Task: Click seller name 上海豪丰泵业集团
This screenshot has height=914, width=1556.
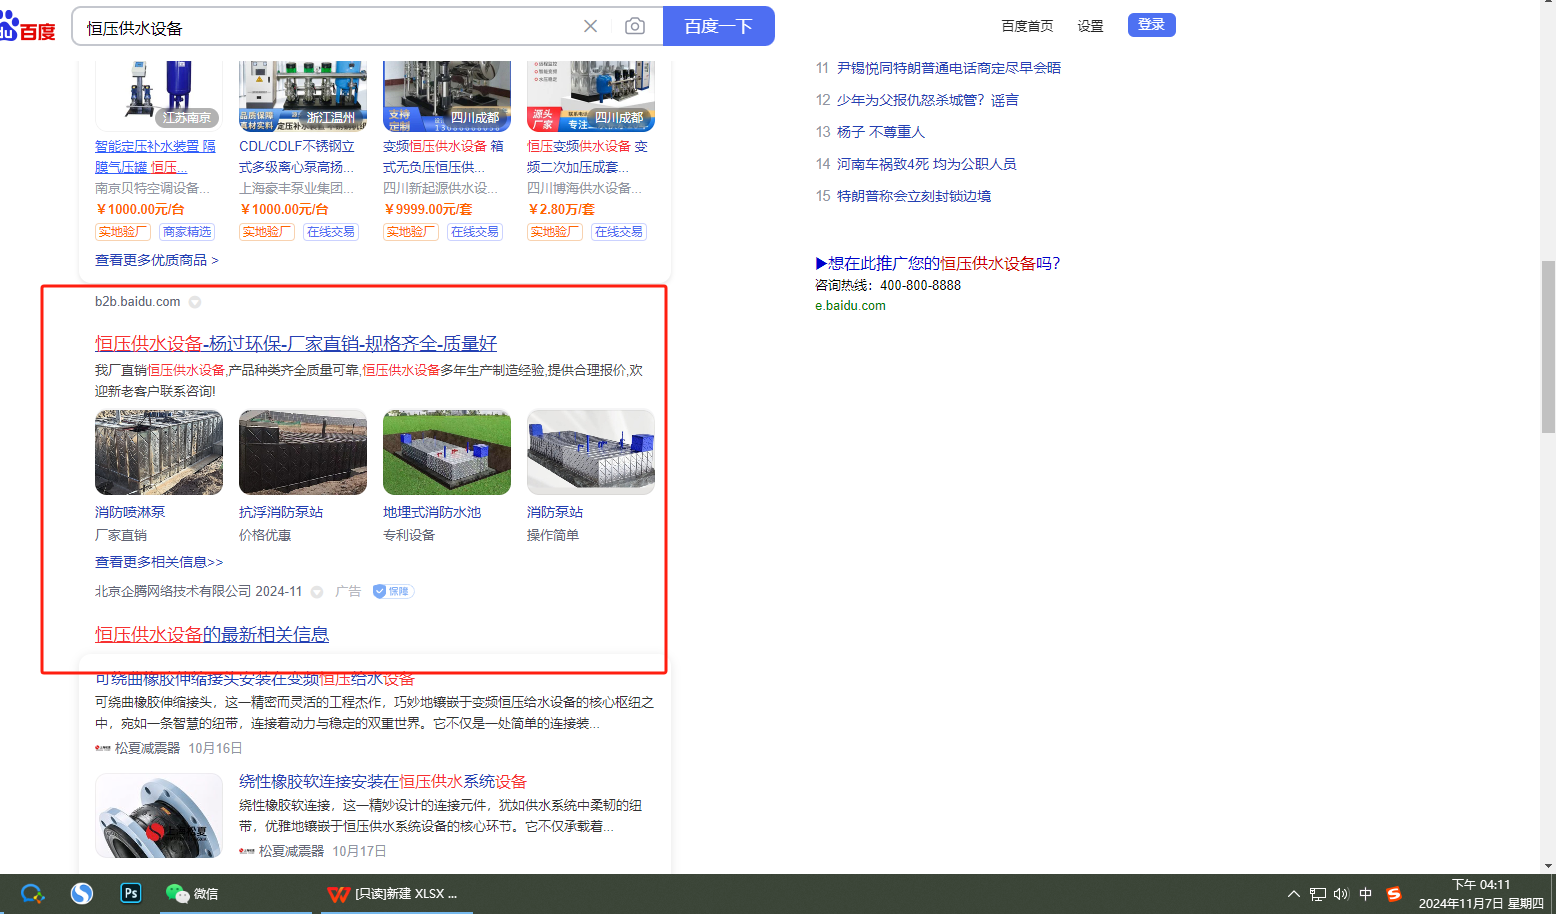Action: click(297, 188)
